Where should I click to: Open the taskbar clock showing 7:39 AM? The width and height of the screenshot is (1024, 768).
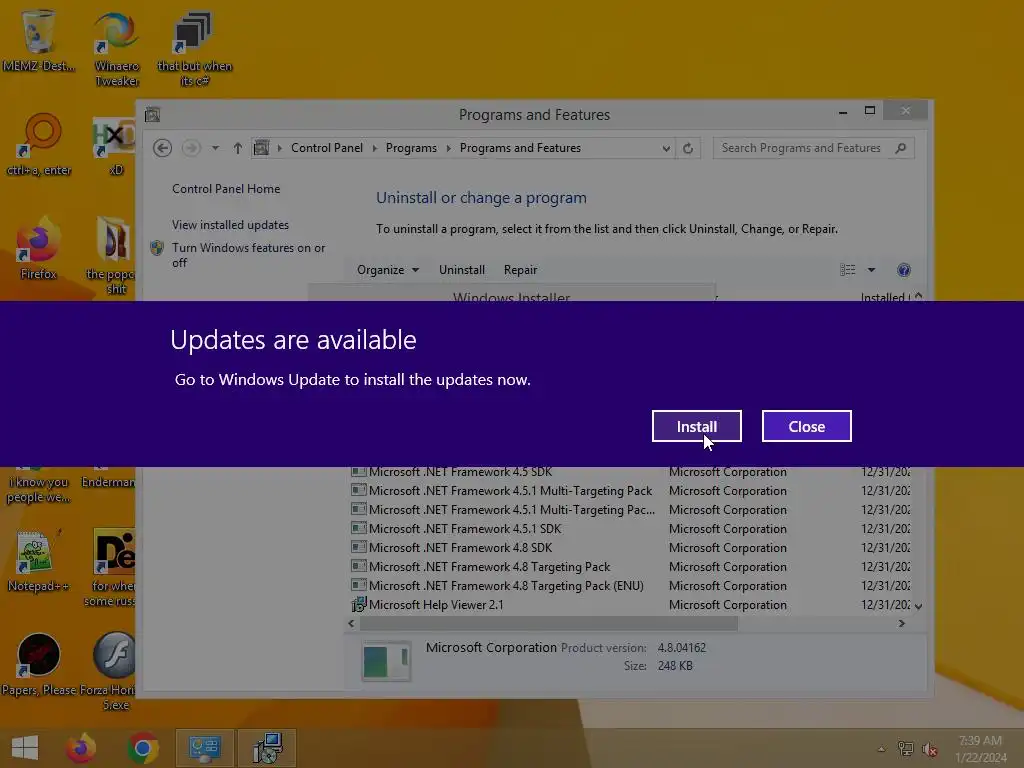point(980,748)
